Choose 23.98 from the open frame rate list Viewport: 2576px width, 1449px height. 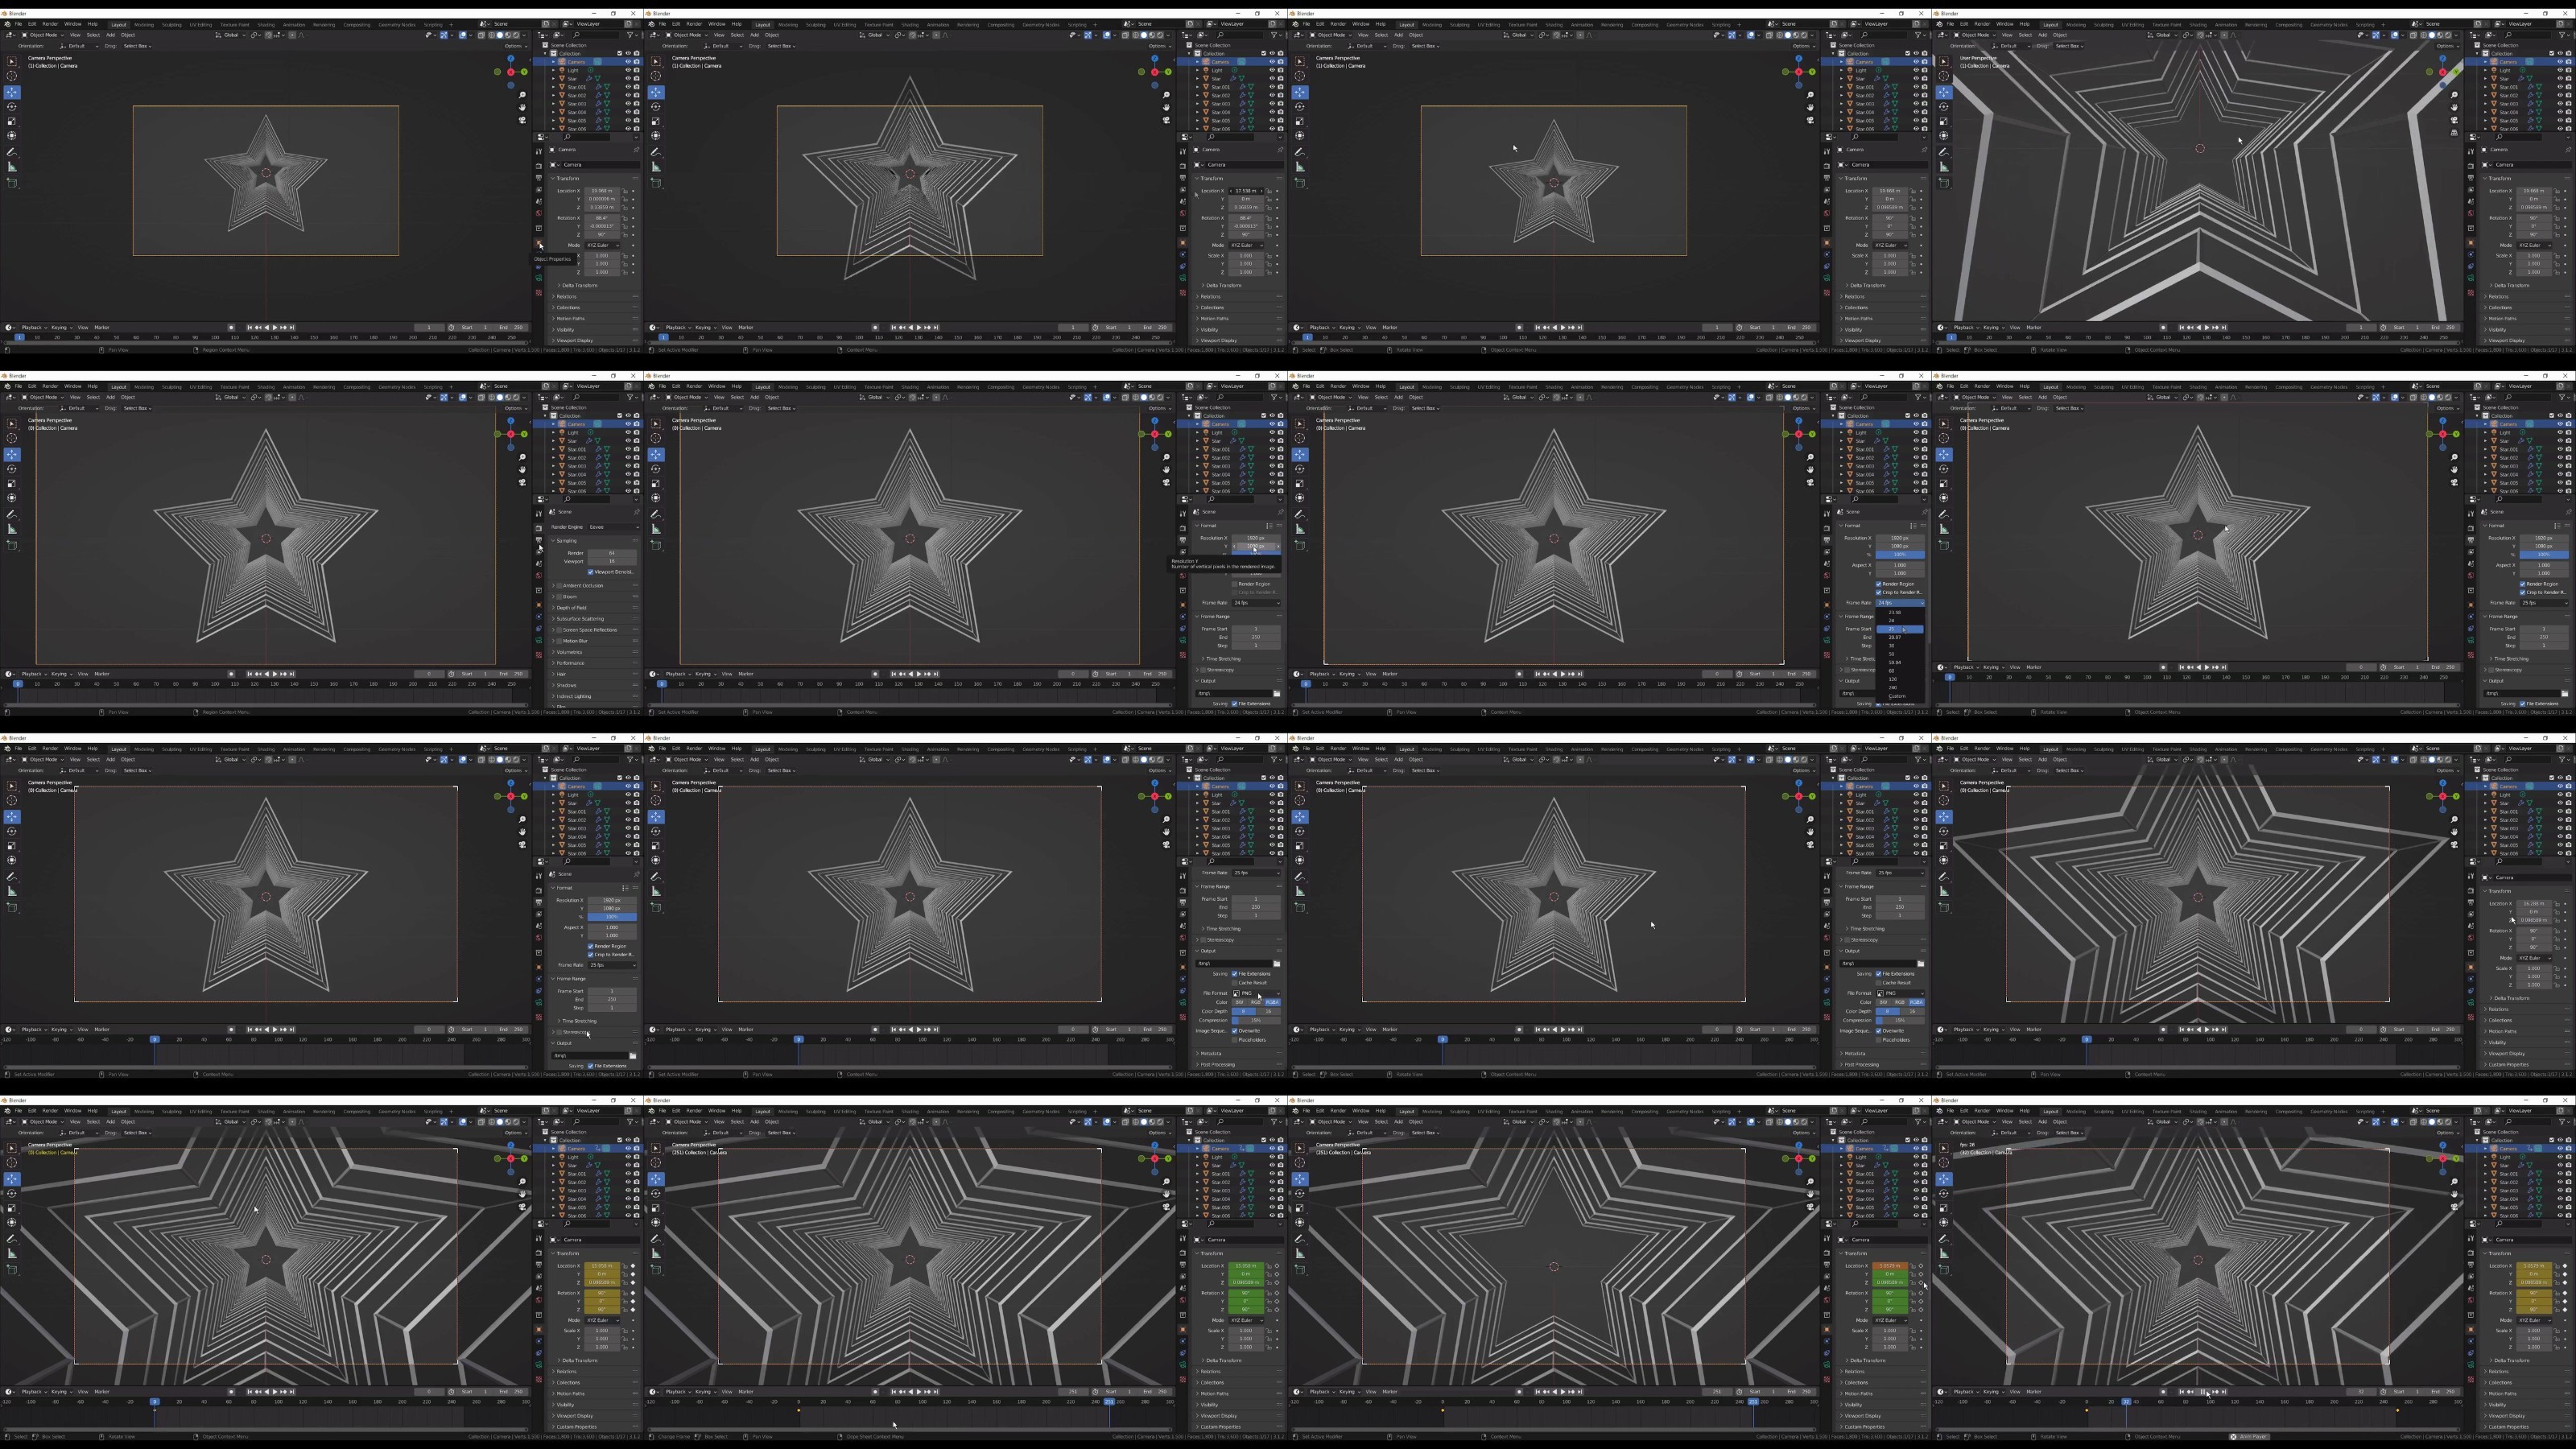click(1900, 613)
